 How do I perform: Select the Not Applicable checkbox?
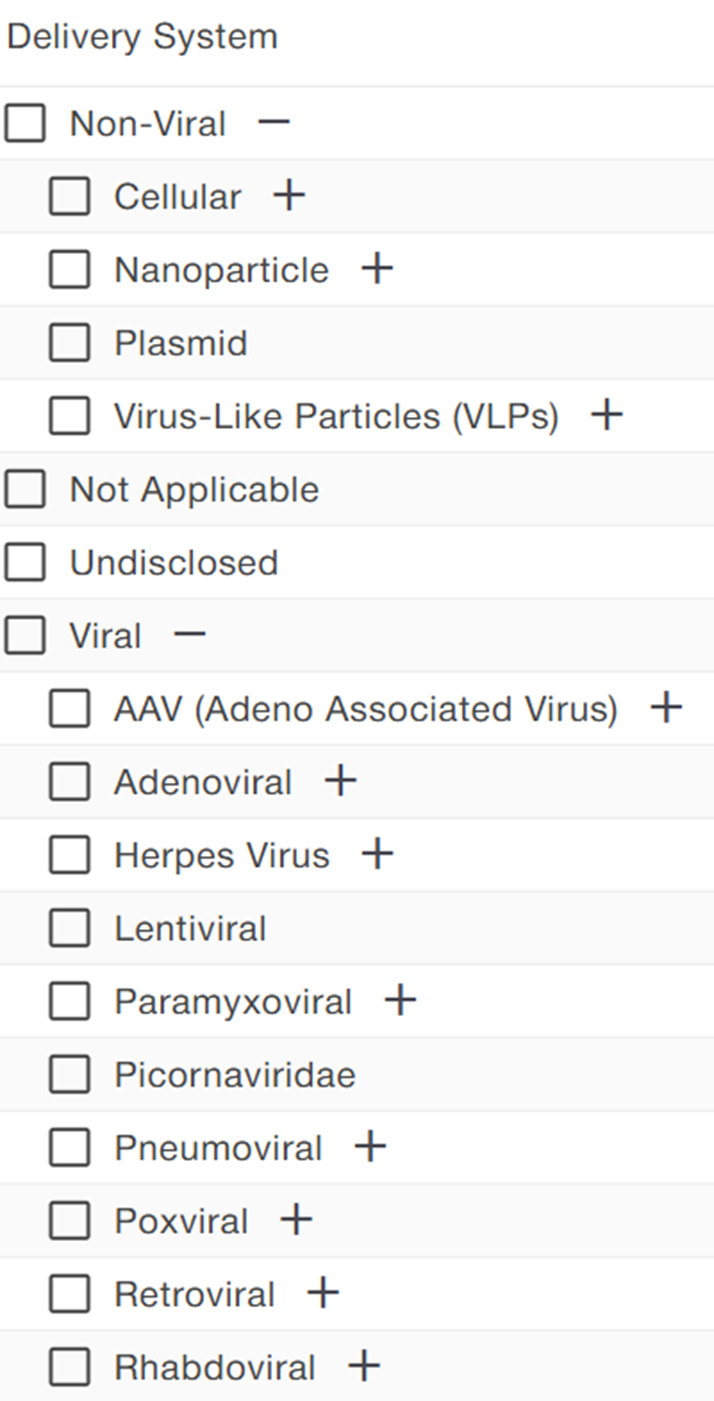25,489
